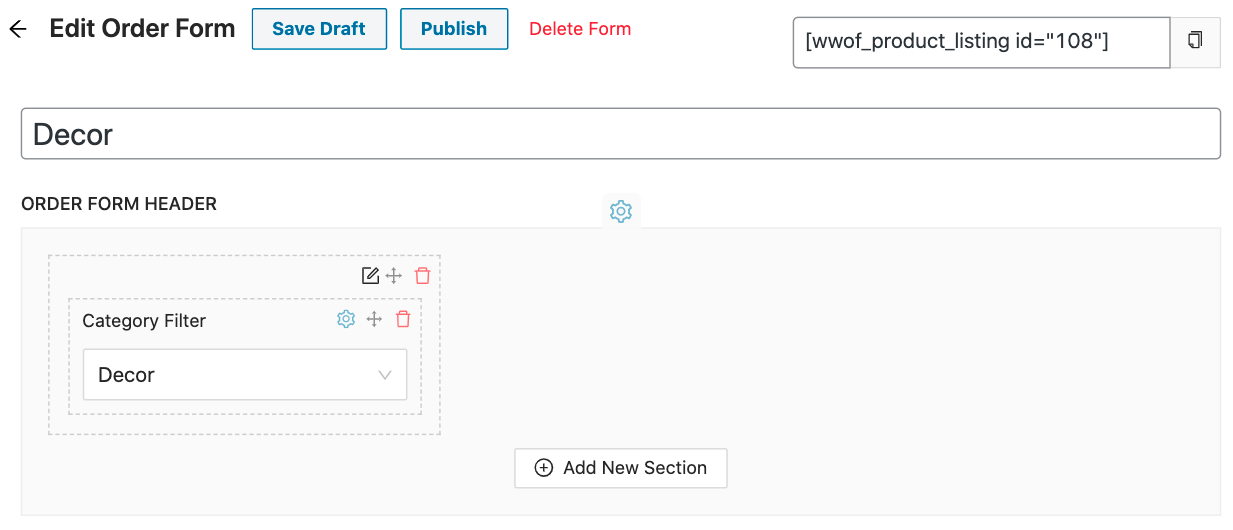The image size is (1233, 530).
Task: Select the wwof_product_listing shortcode field
Action: 981,42
